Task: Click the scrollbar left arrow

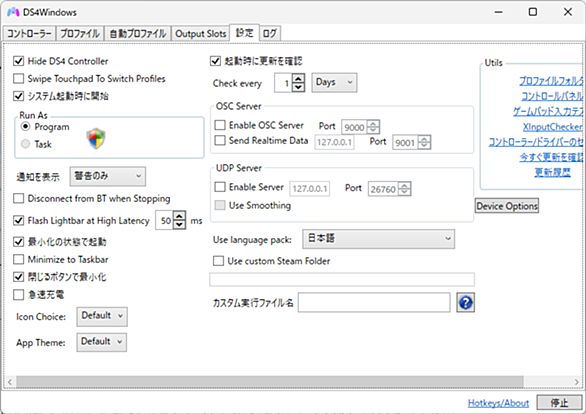Action: pyautogui.click(x=10, y=382)
